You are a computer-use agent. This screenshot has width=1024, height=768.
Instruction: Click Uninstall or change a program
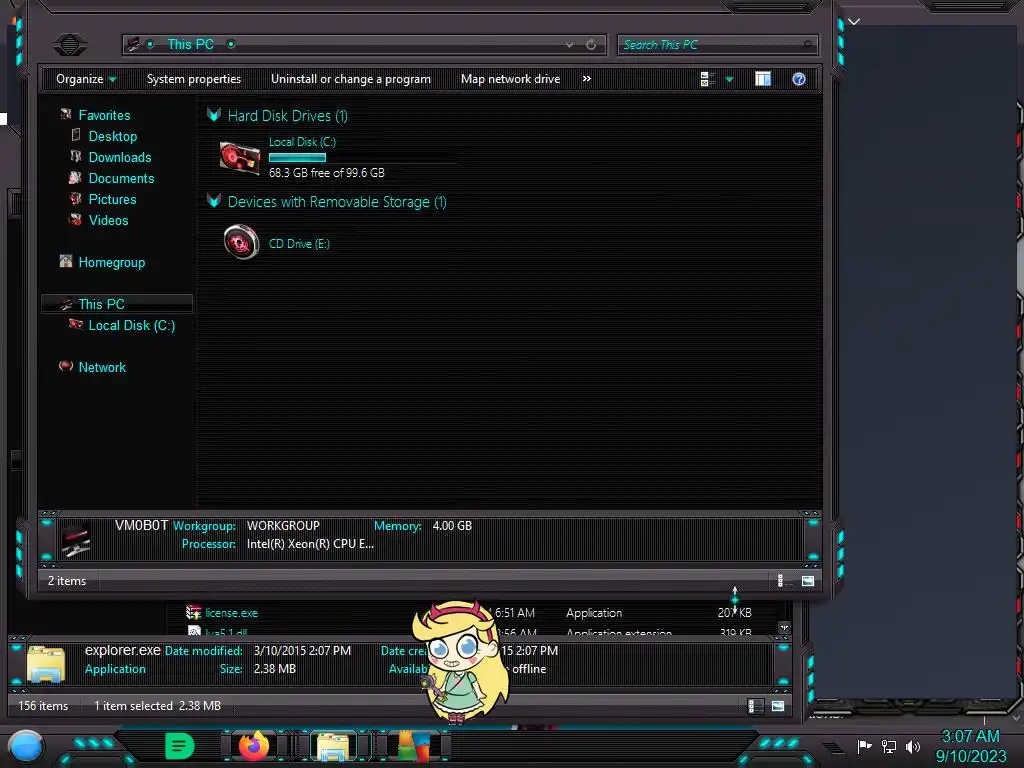pos(351,79)
